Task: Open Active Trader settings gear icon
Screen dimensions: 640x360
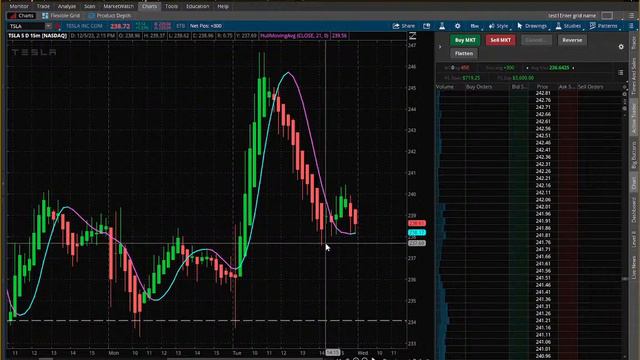Action: tap(621, 47)
